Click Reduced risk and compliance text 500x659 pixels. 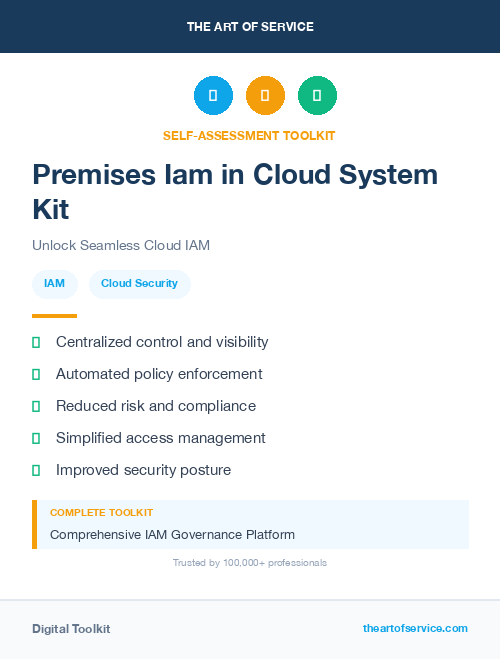156,406
